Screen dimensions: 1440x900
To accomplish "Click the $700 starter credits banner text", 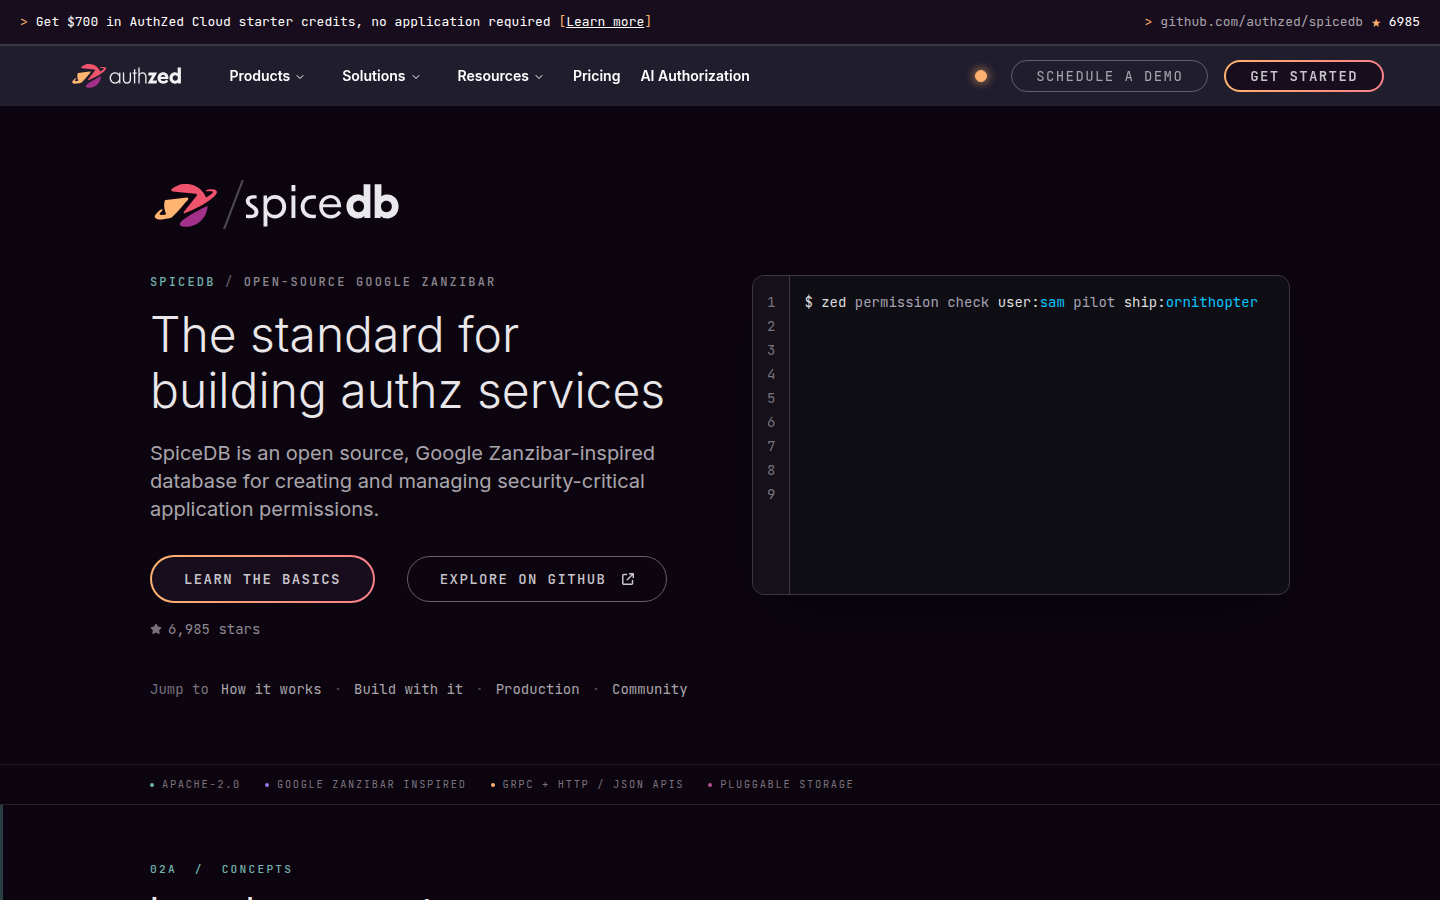I will click(293, 22).
